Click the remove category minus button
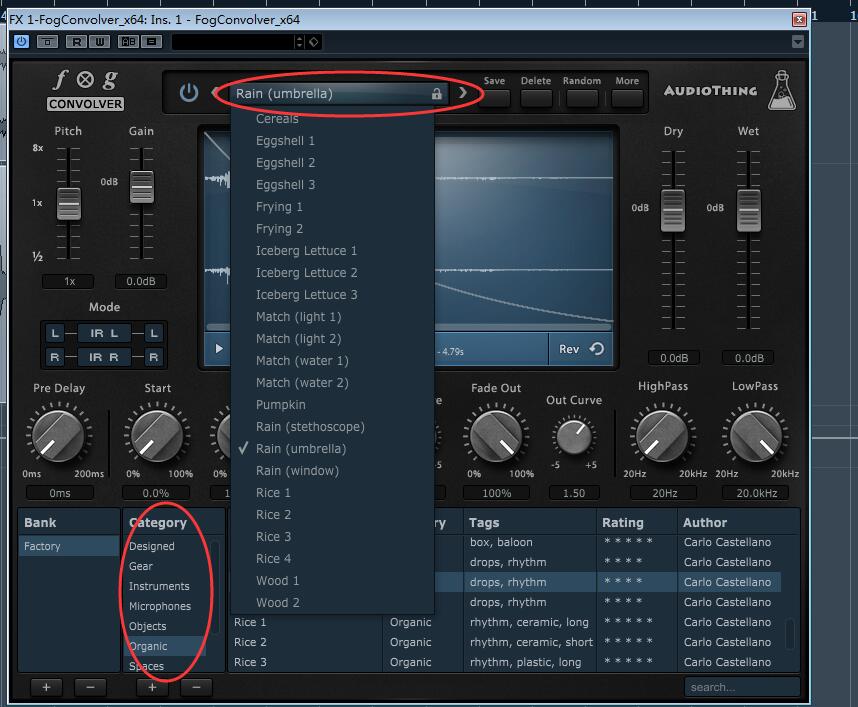Image resolution: width=858 pixels, height=707 pixels. pyautogui.click(x=196, y=687)
